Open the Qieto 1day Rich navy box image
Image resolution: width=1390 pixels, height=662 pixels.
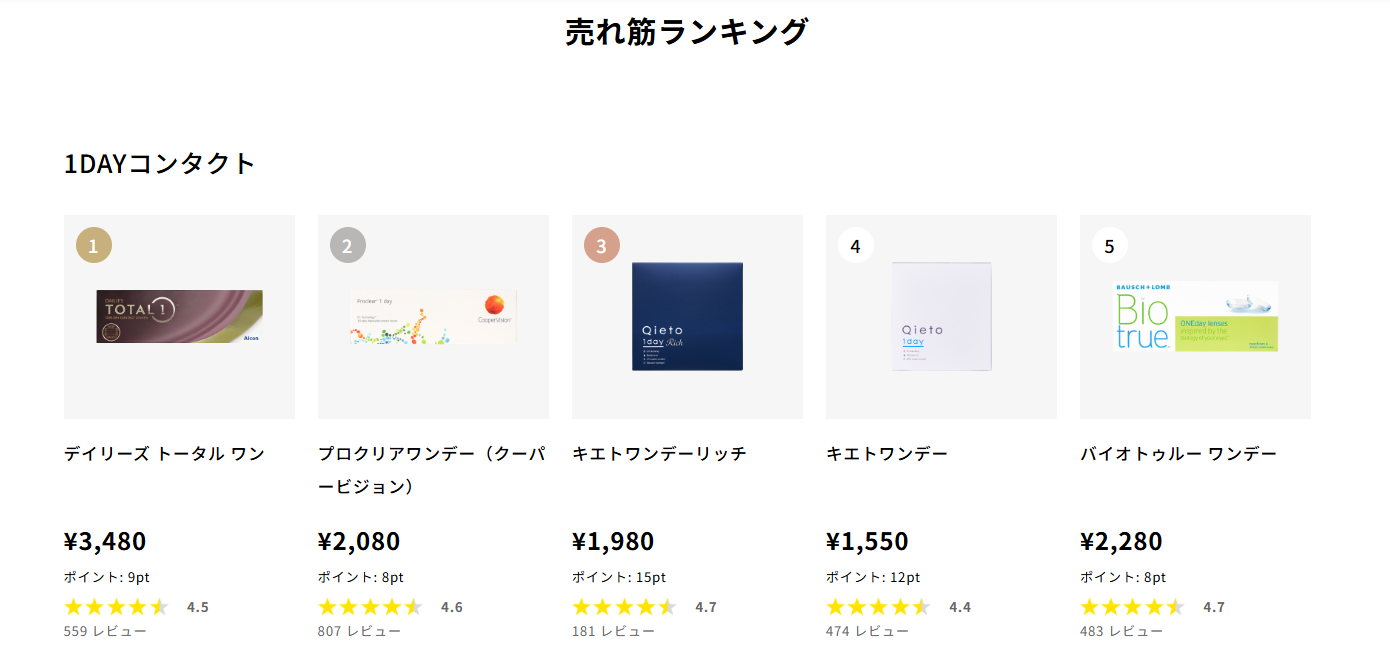tap(688, 317)
